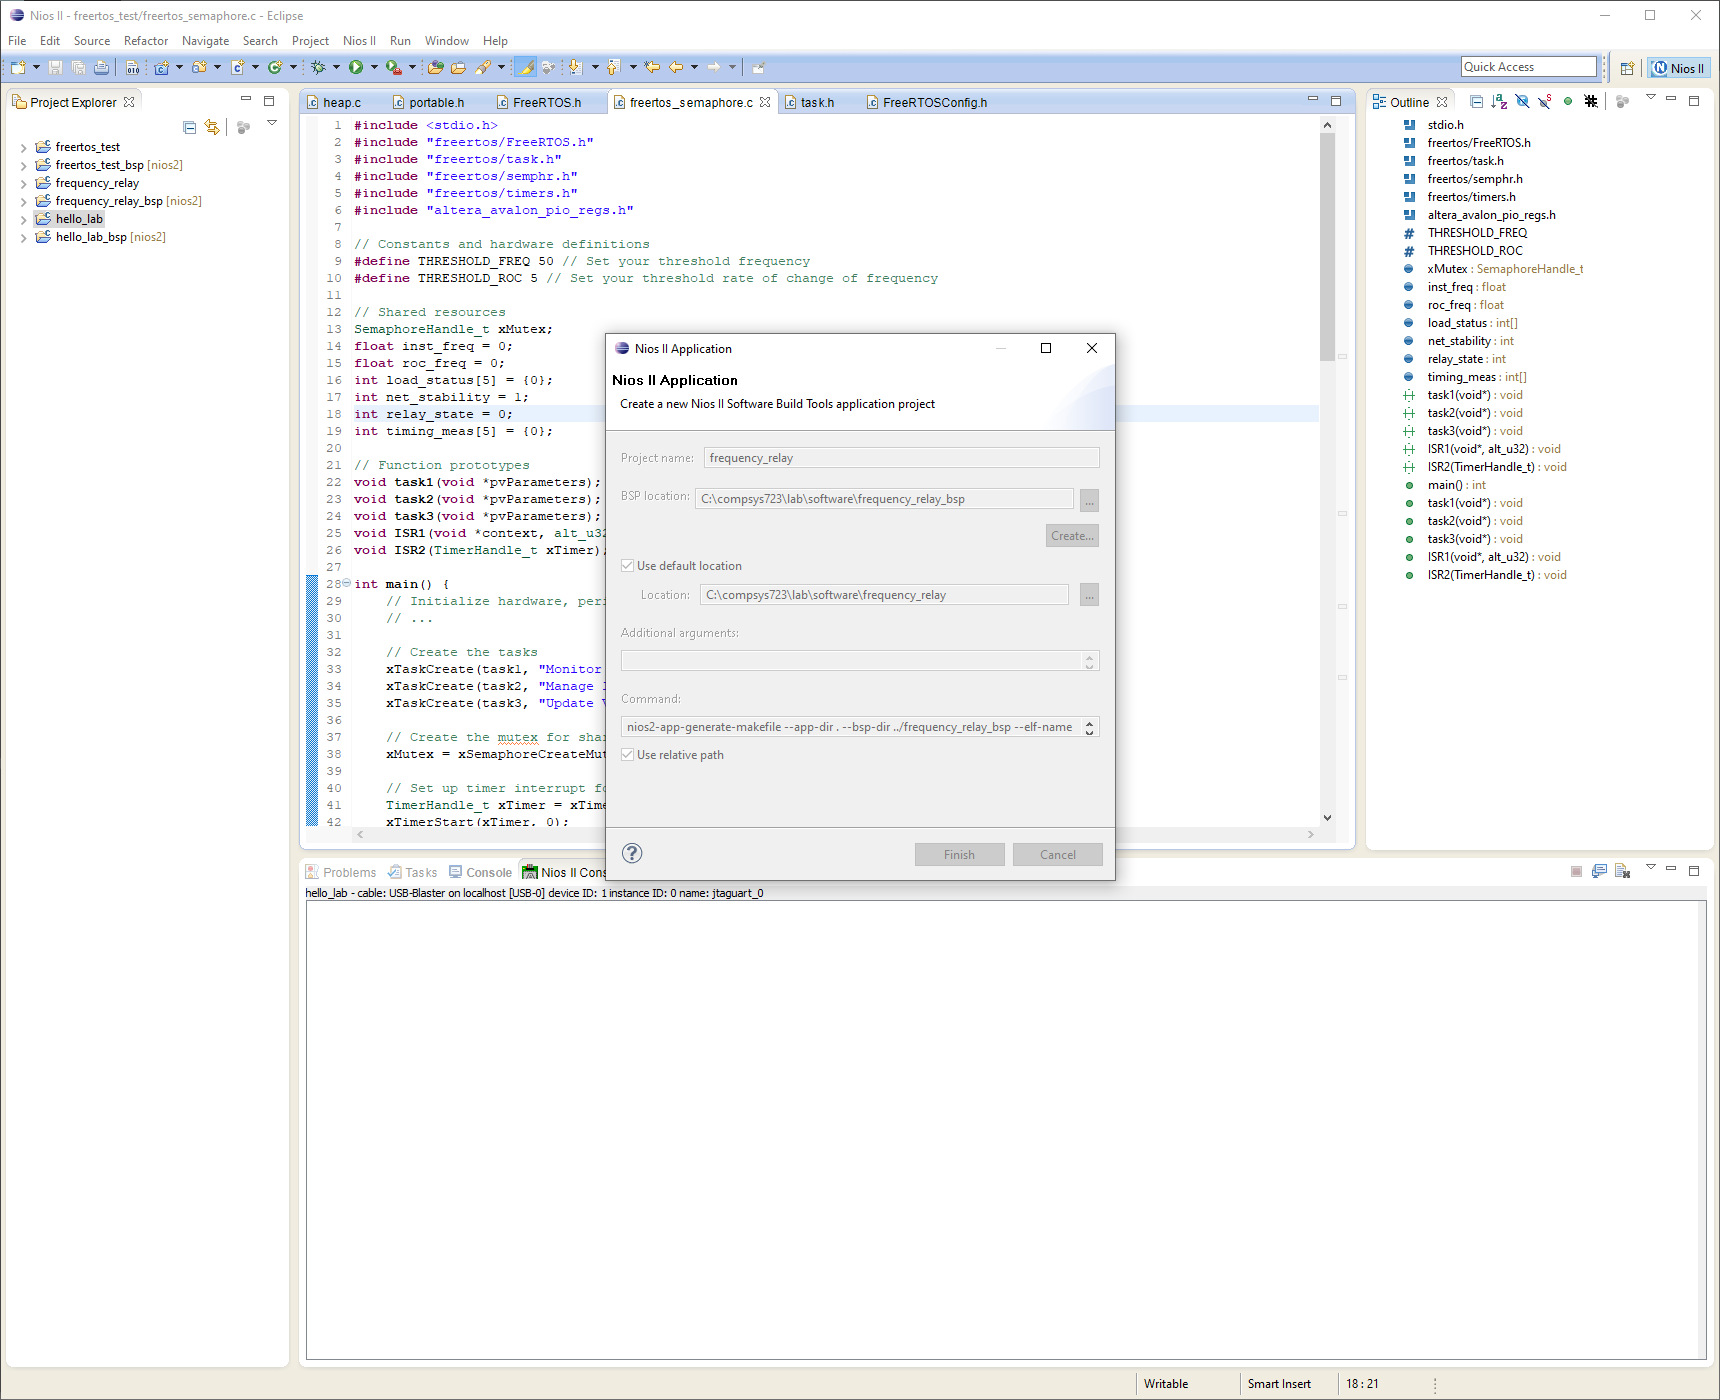Click the Next Annotation arrow icon
1720x1400 pixels.
click(x=576, y=67)
